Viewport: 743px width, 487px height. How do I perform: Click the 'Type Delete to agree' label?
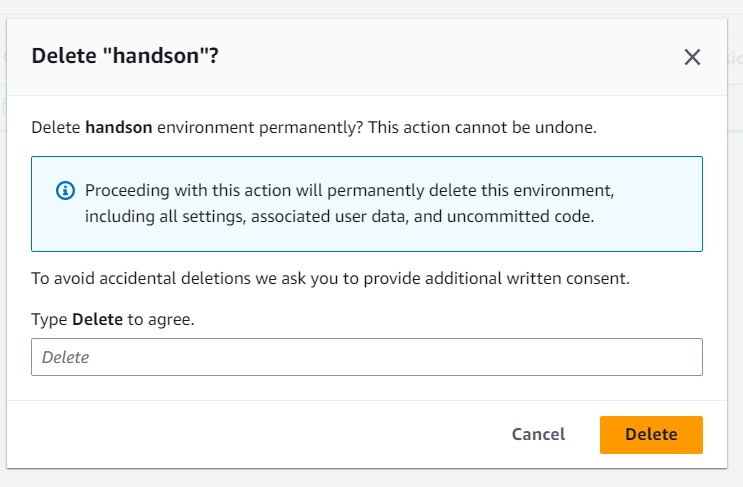(112, 320)
